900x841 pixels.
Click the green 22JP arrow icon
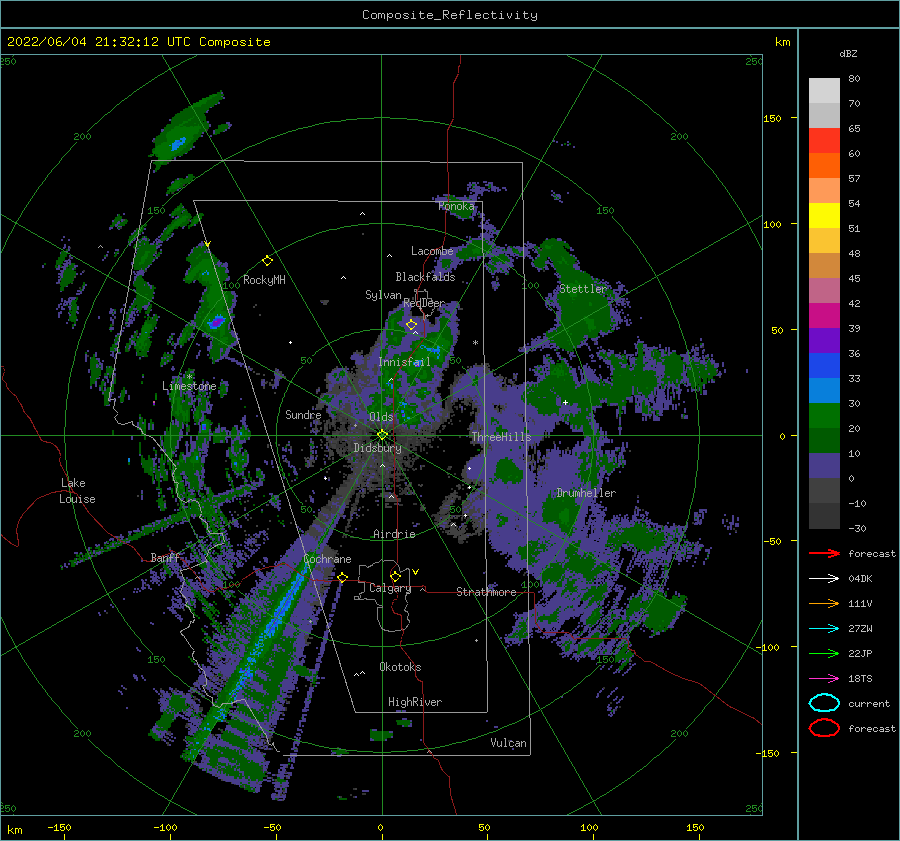tap(824, 653)
